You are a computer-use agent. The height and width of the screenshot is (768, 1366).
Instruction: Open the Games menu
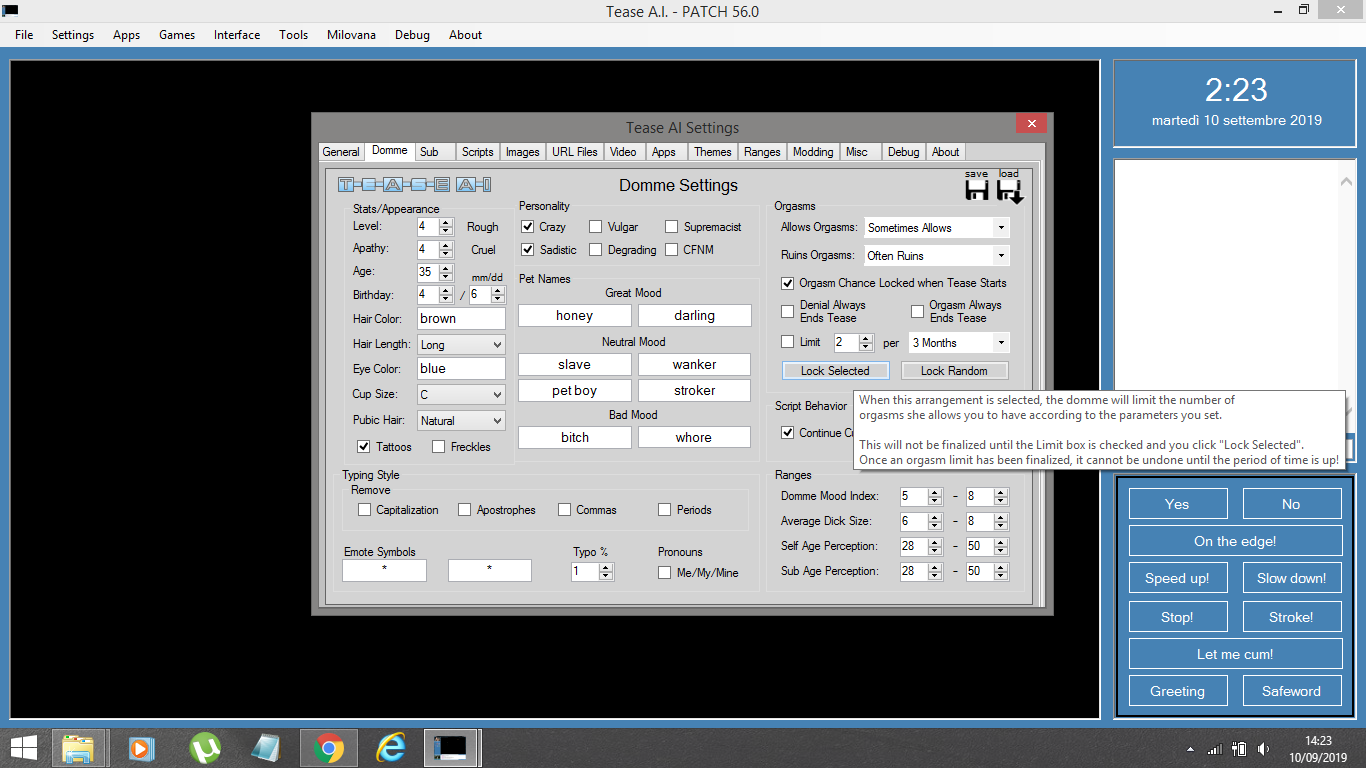click(177, 35)
